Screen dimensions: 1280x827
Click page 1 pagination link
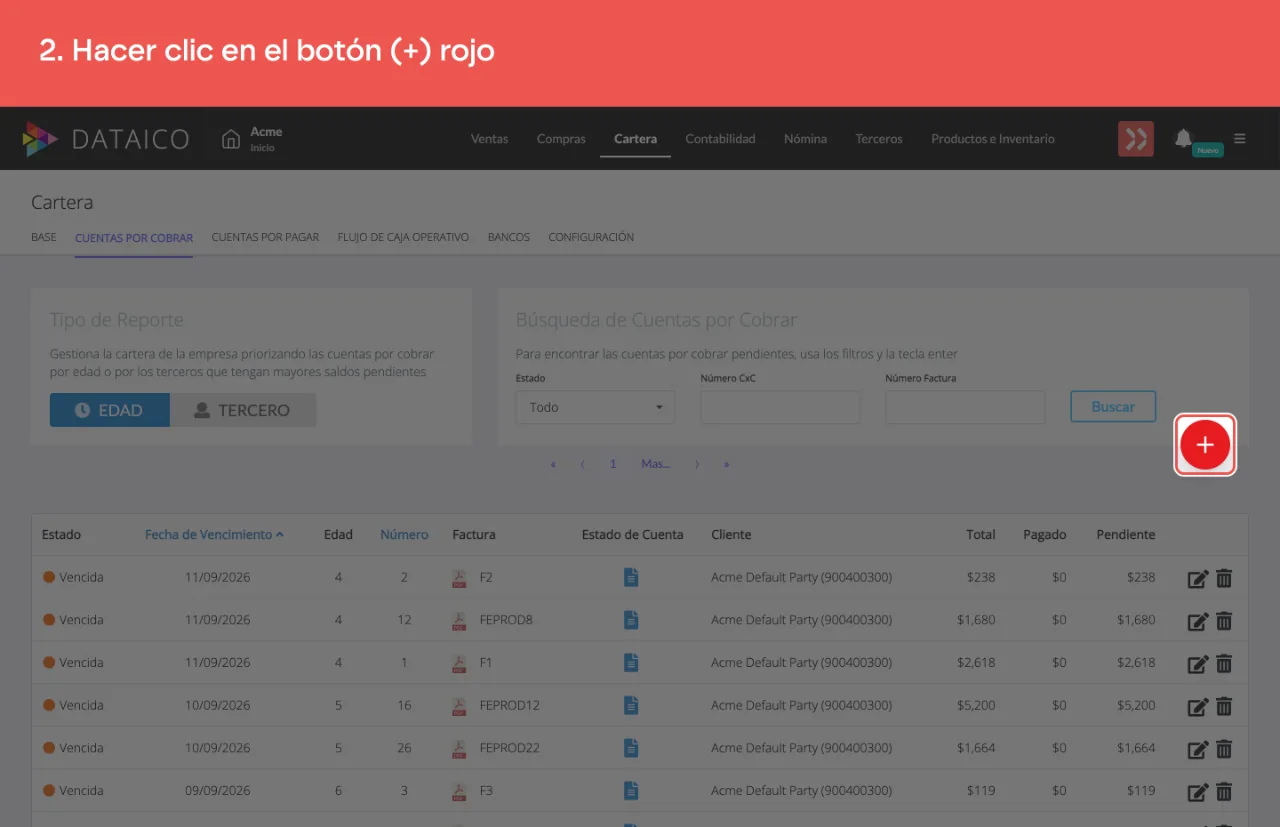[613, 464]
